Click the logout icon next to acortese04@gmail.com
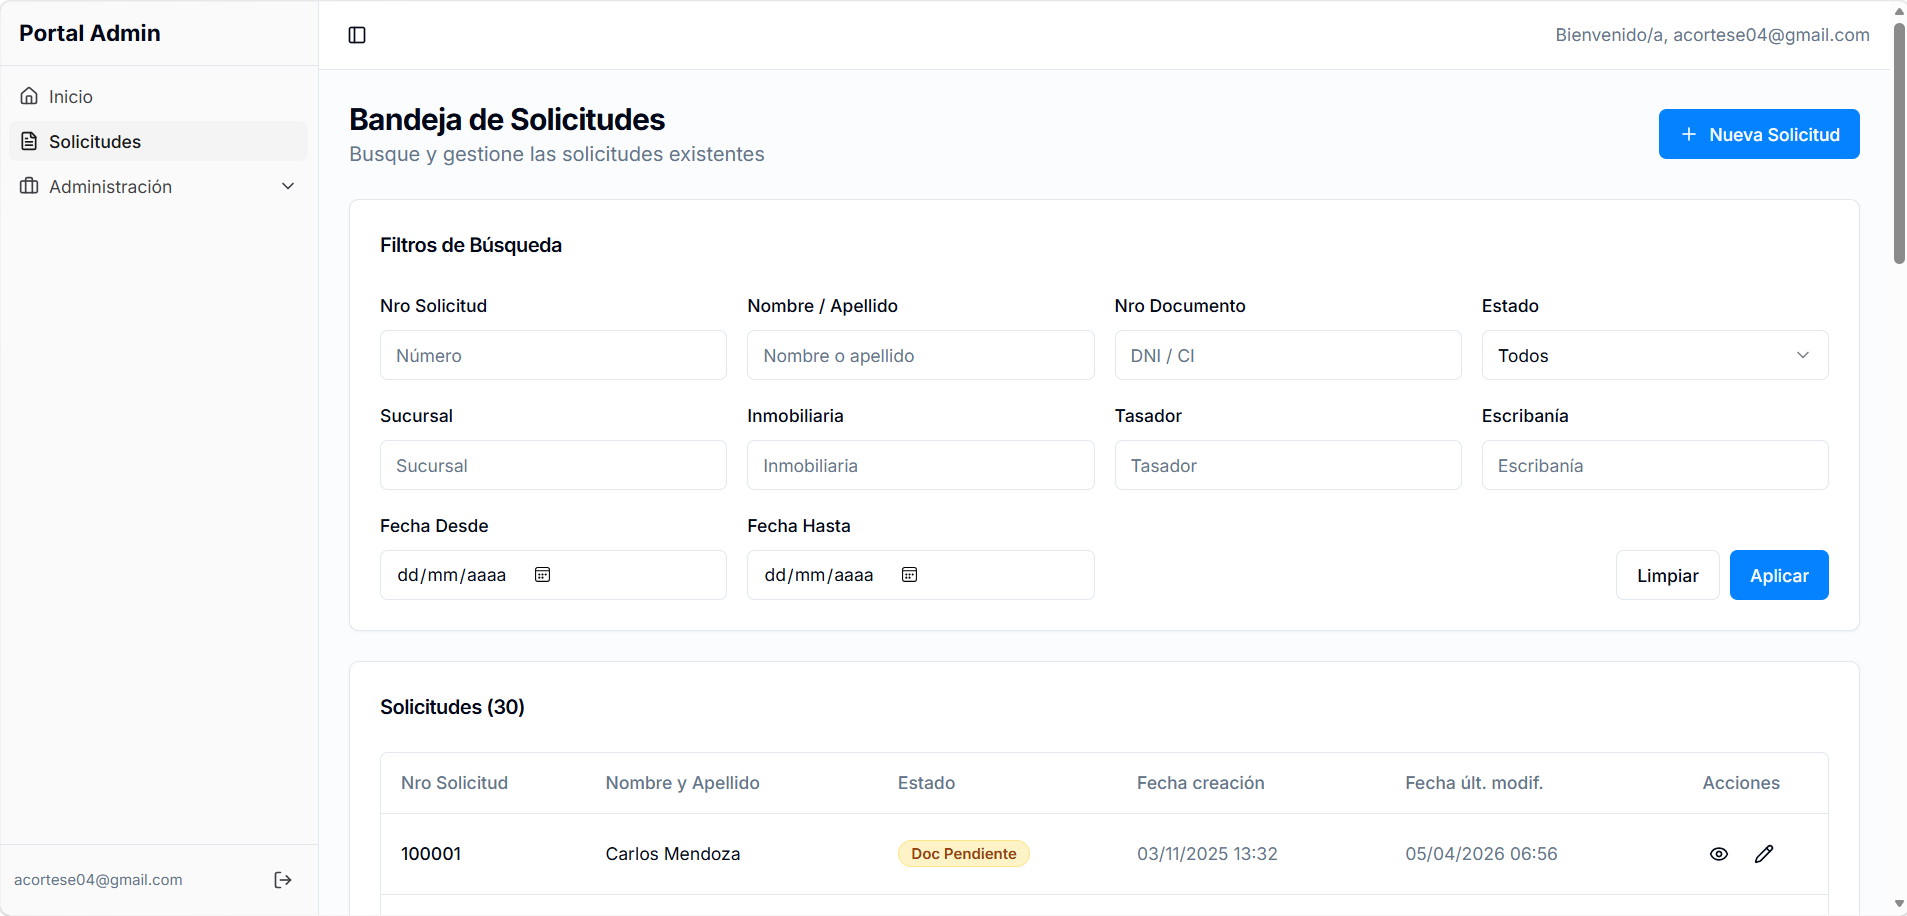Image resolution: width=1907 pixels, height=916 pixels. tap(282, 879)
